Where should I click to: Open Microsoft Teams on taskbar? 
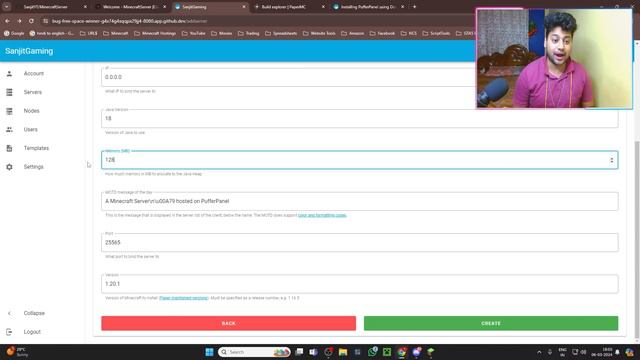tap(313, 352)
